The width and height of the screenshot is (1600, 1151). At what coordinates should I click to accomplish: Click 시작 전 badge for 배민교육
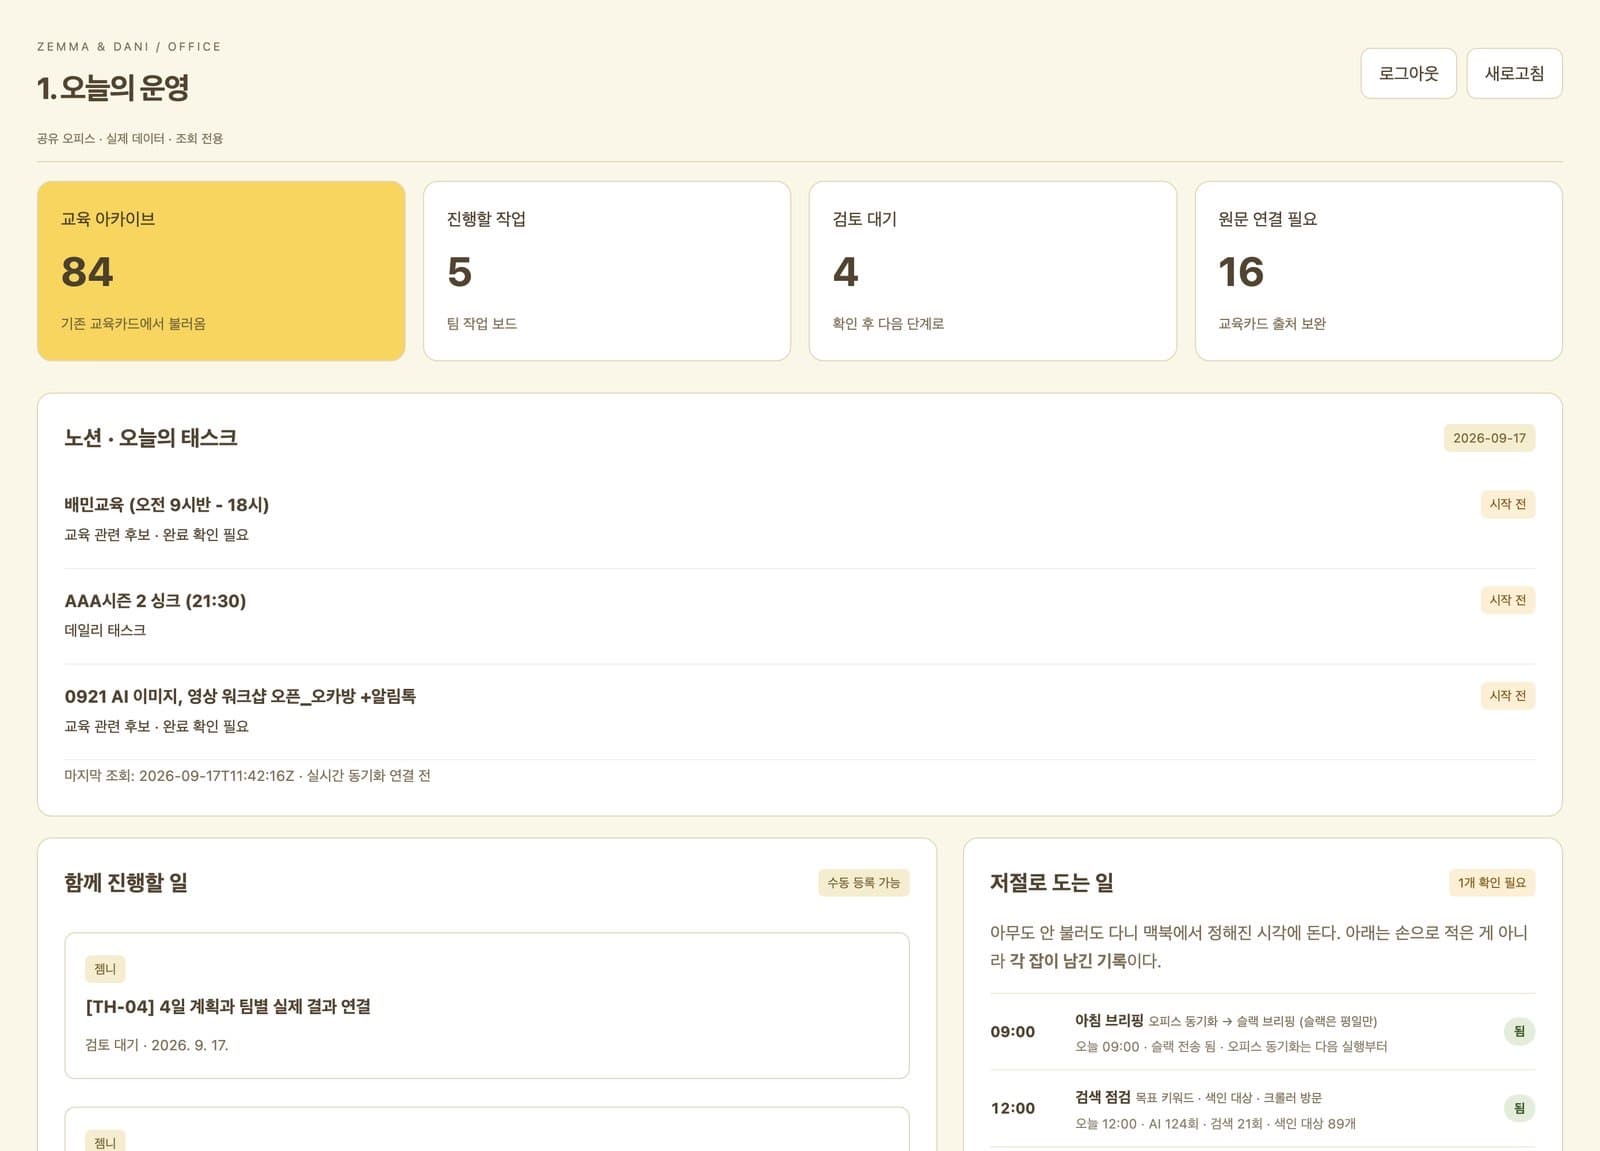1507,504
